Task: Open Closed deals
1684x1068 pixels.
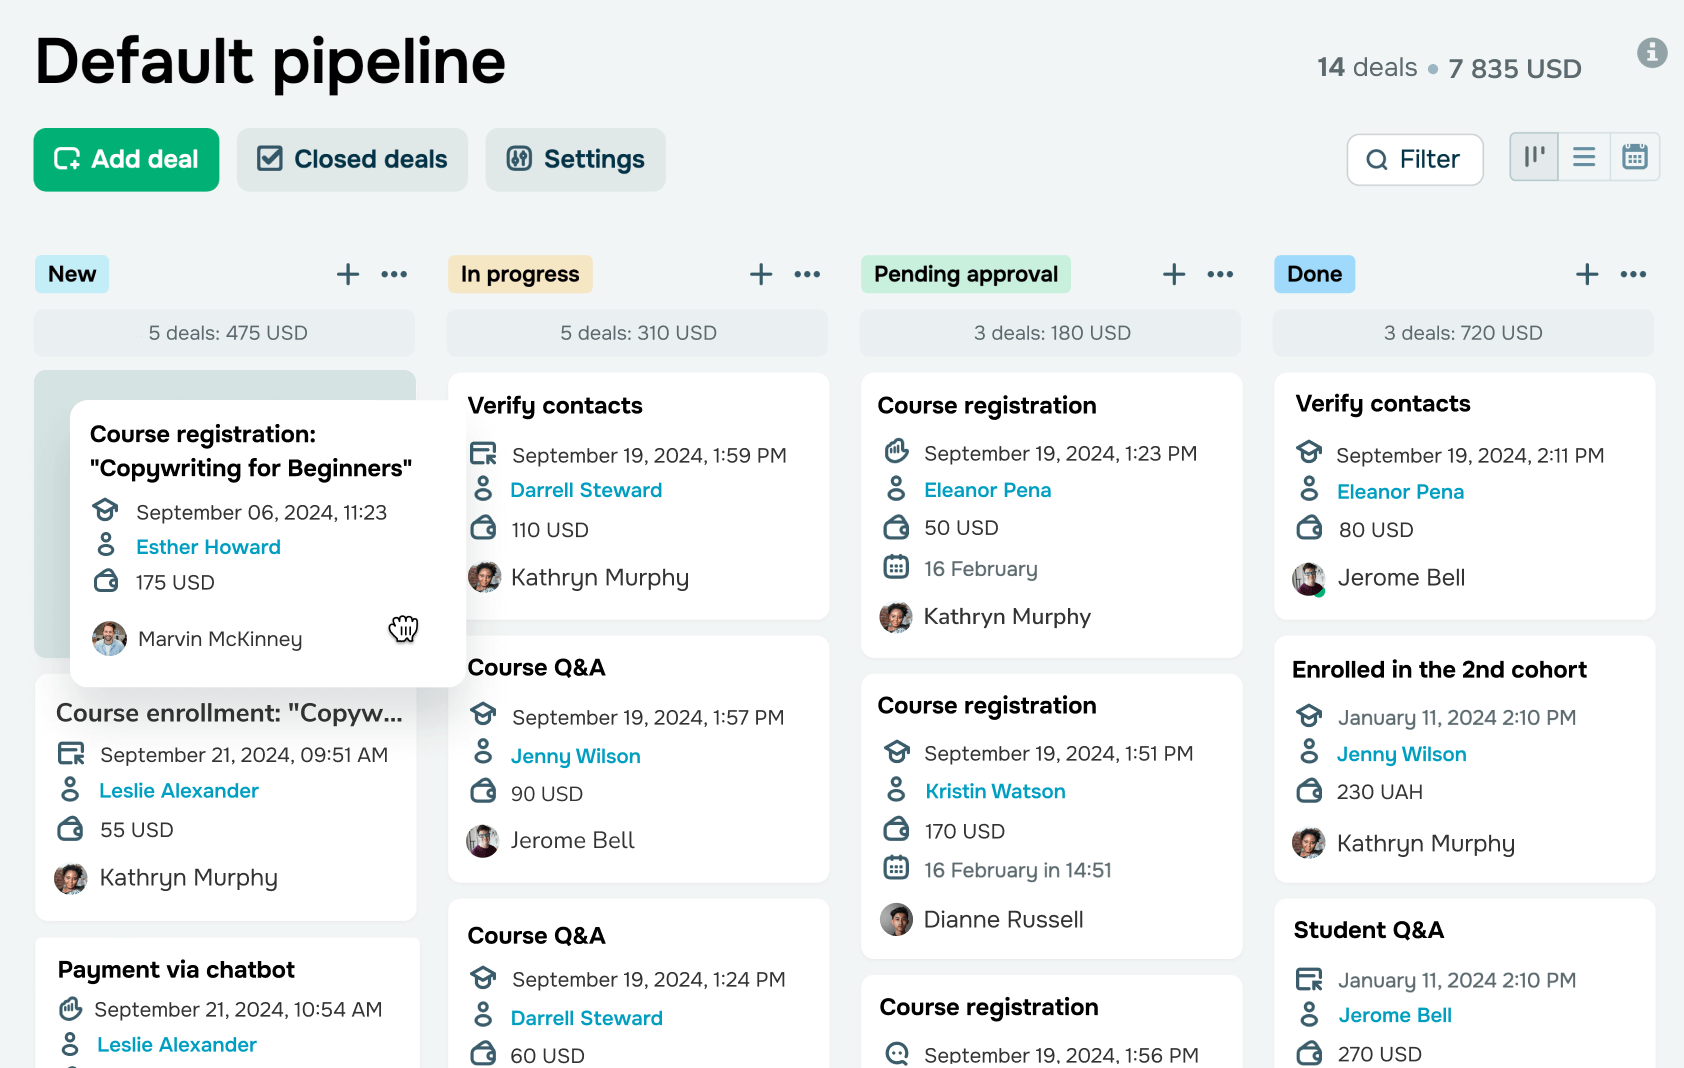Action: coord(352,159)
